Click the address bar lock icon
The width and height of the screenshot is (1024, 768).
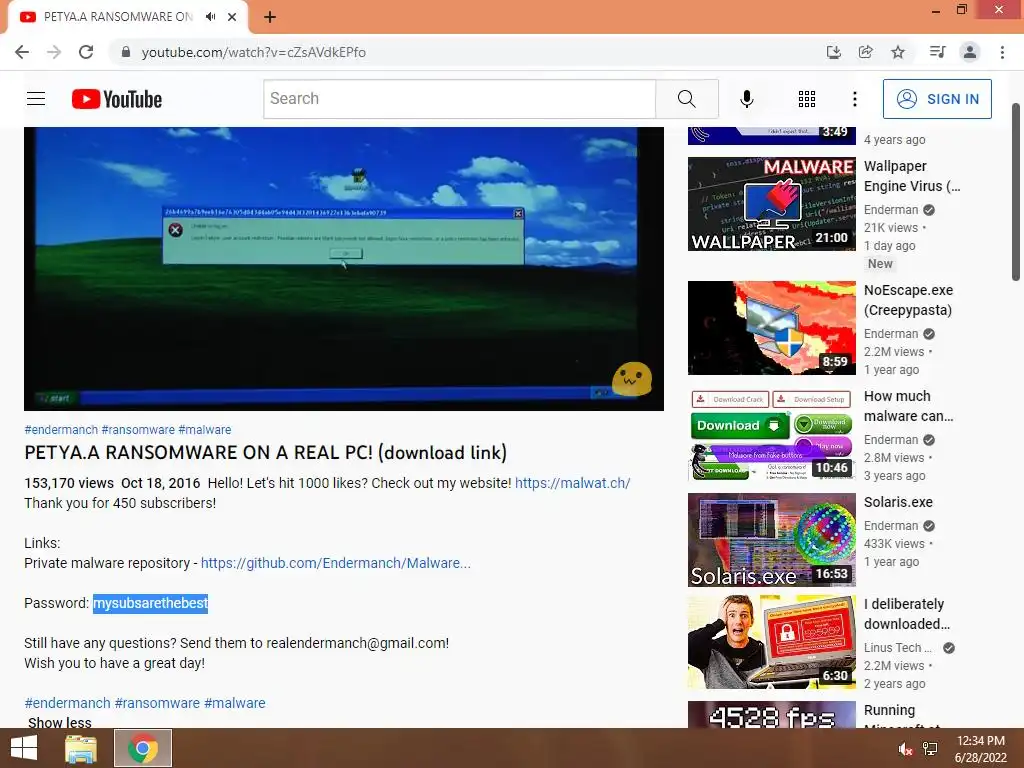[x=126, y=52]
